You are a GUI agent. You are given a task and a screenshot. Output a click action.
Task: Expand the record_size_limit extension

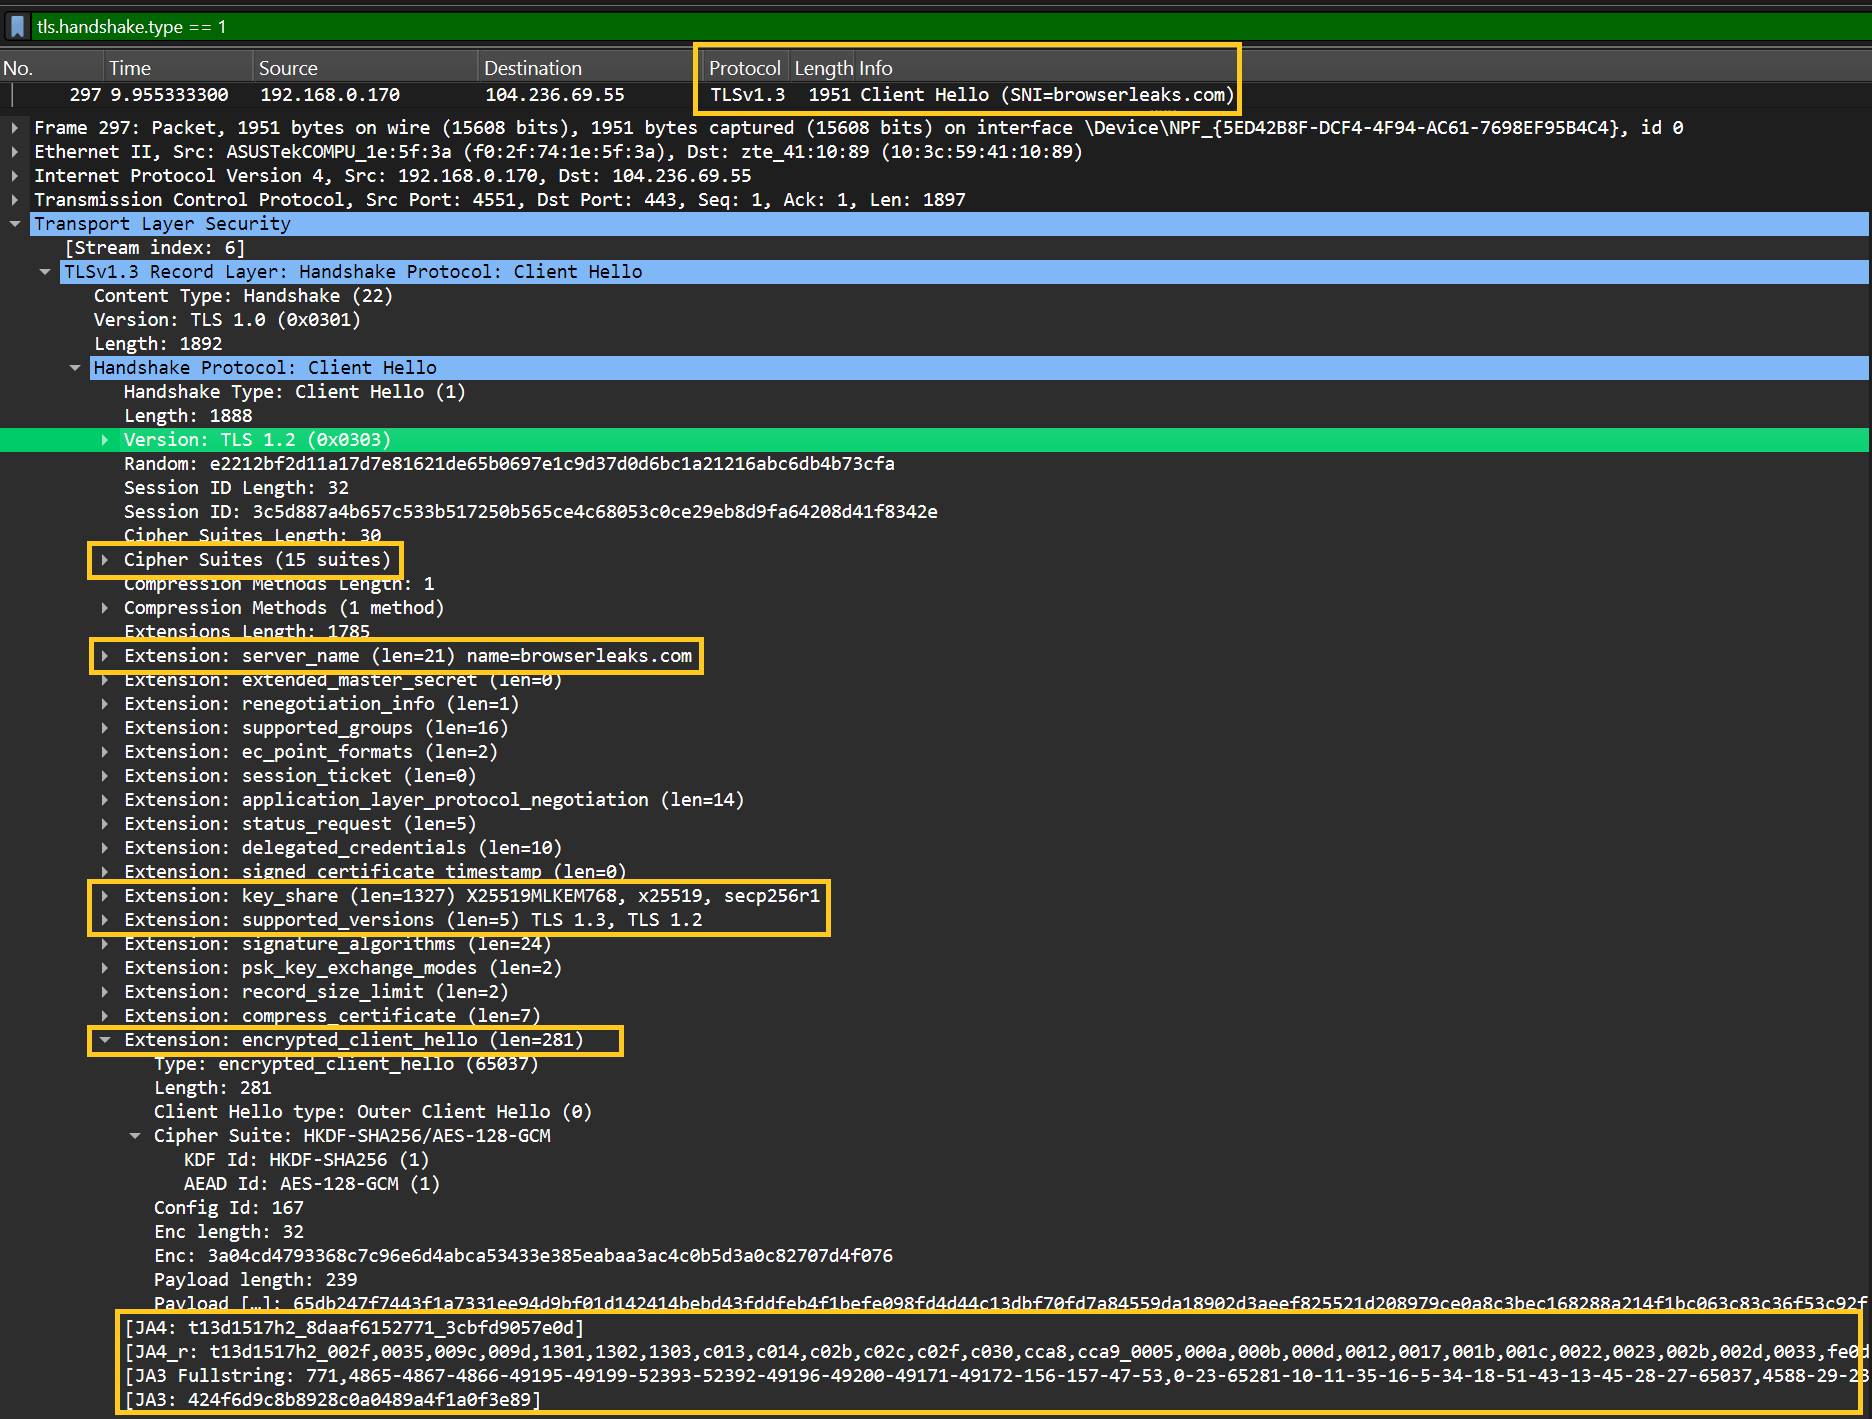105,992
